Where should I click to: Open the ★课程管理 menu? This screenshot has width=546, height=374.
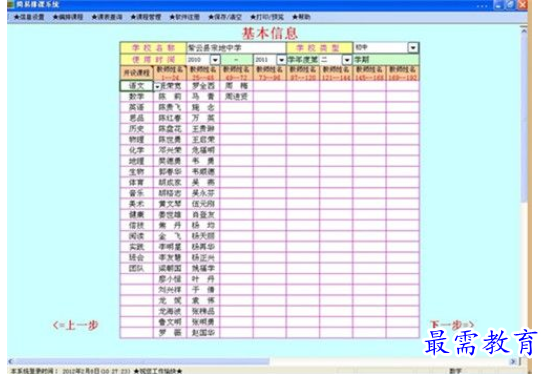pyautogui.click(x=146, y=17)
